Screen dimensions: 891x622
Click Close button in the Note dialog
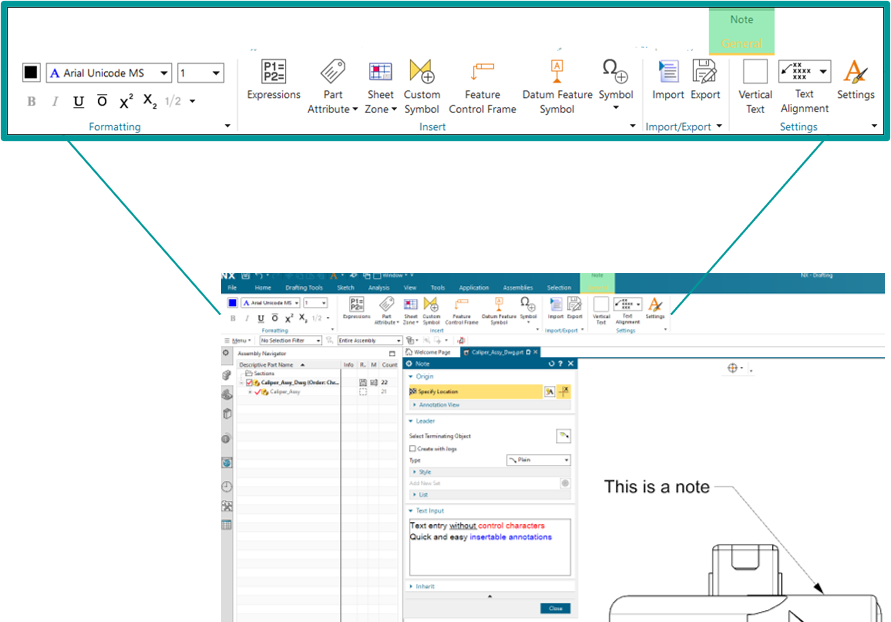click(x=555, y=608)
